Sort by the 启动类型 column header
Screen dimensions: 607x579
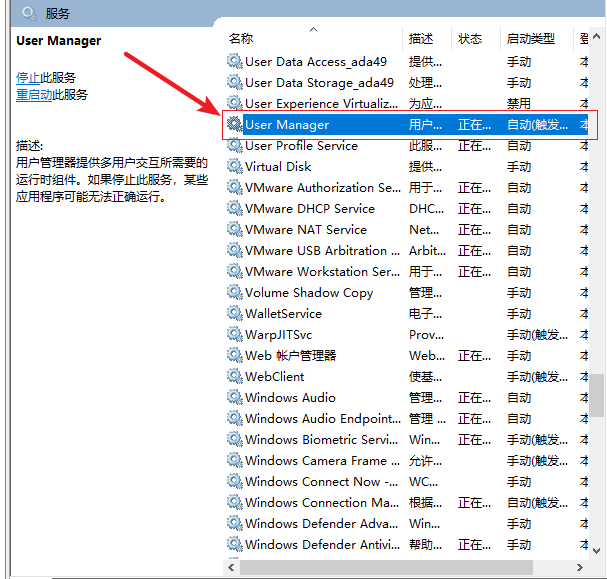531,39
